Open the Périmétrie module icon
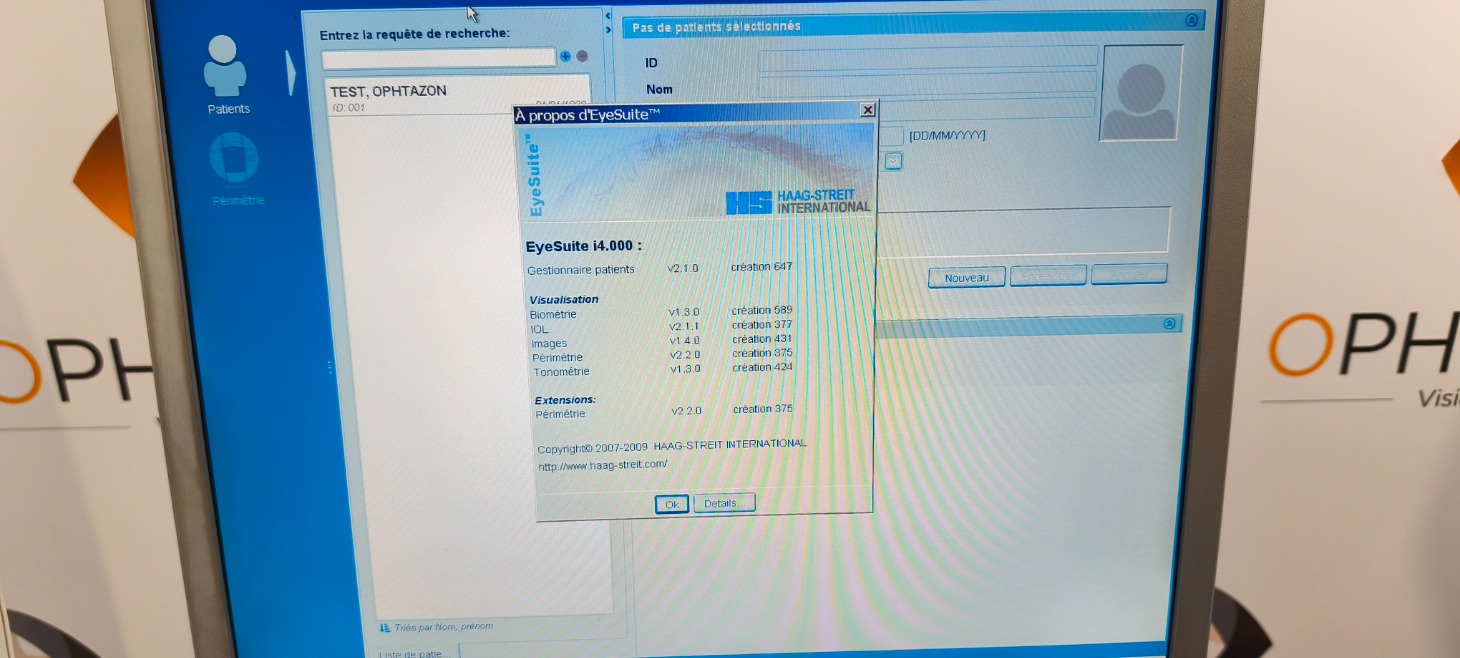Screen dimensions: 1460x658 pyautogui.click(x=234, y=159)
